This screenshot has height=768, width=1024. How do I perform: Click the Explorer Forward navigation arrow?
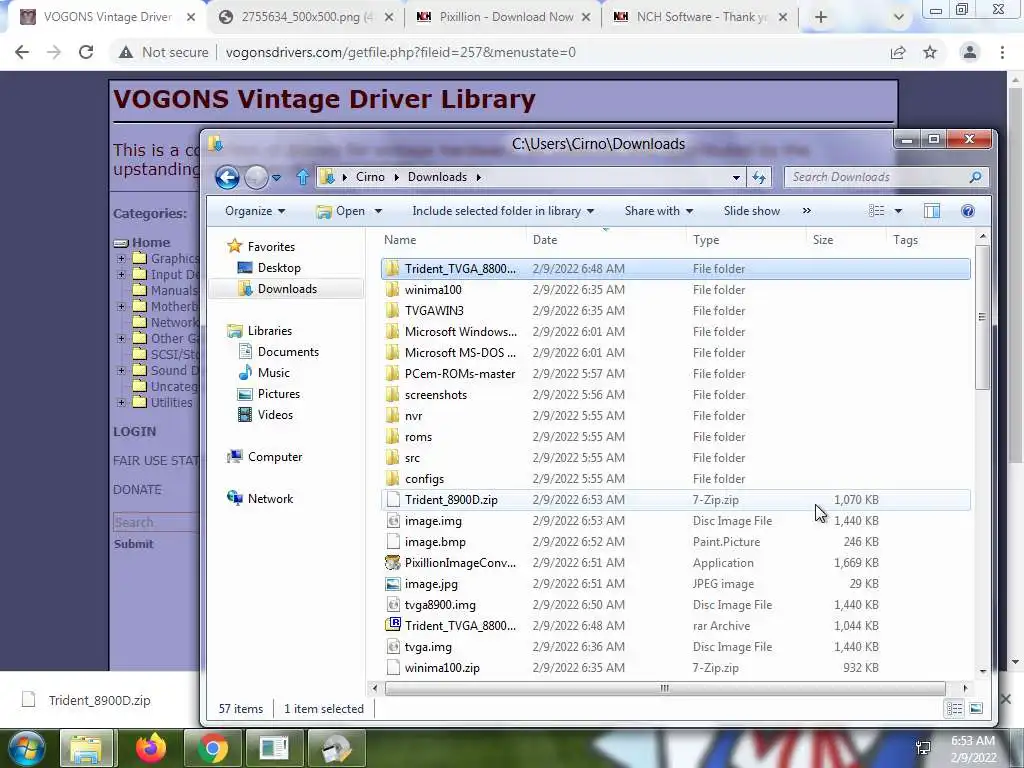click(x=256, y=177)
